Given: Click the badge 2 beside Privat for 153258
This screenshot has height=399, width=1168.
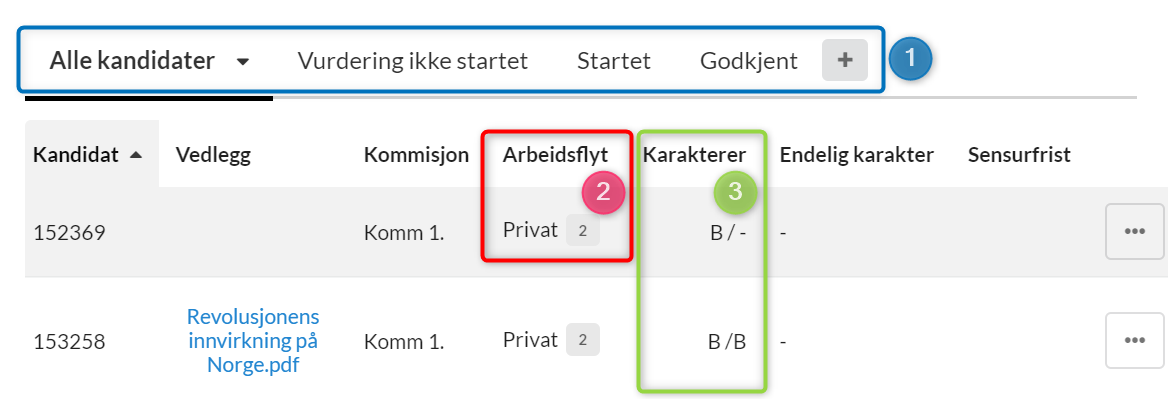Looking at the screenshot, I should click(583, 340).
